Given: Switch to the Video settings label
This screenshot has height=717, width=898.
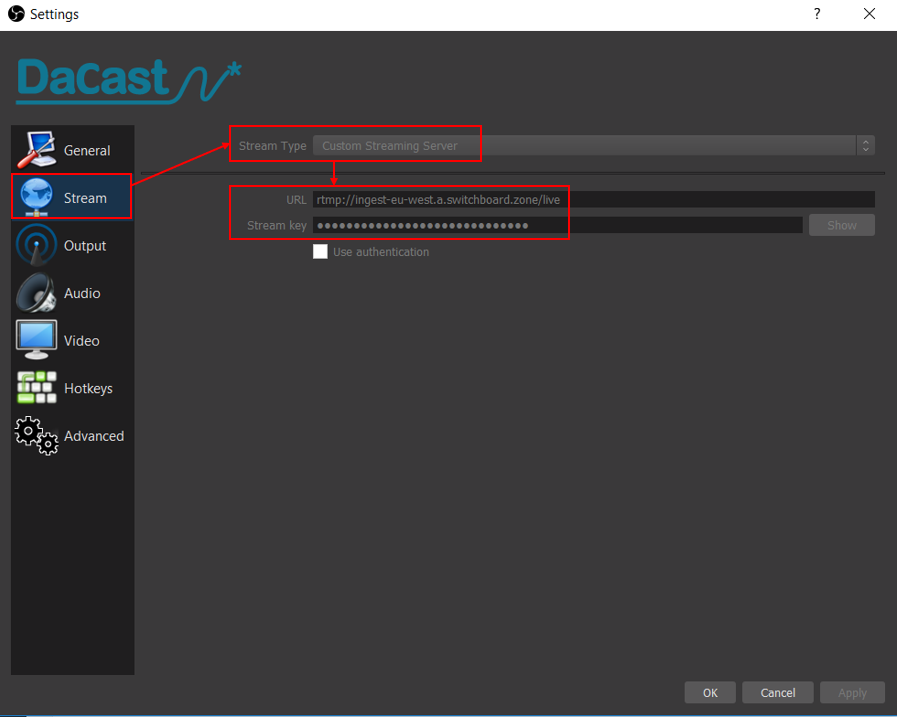Looking at the screenshot, I should 81,341.
